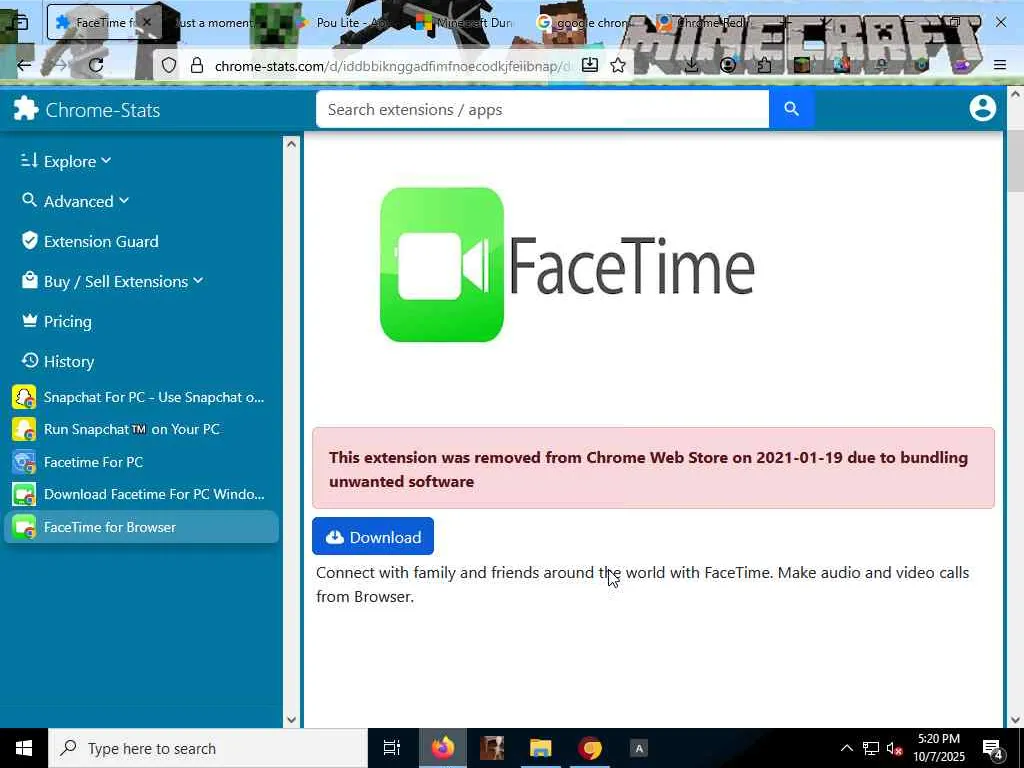
Task: Click the muted volume tray icon
Action: (893, 748)
